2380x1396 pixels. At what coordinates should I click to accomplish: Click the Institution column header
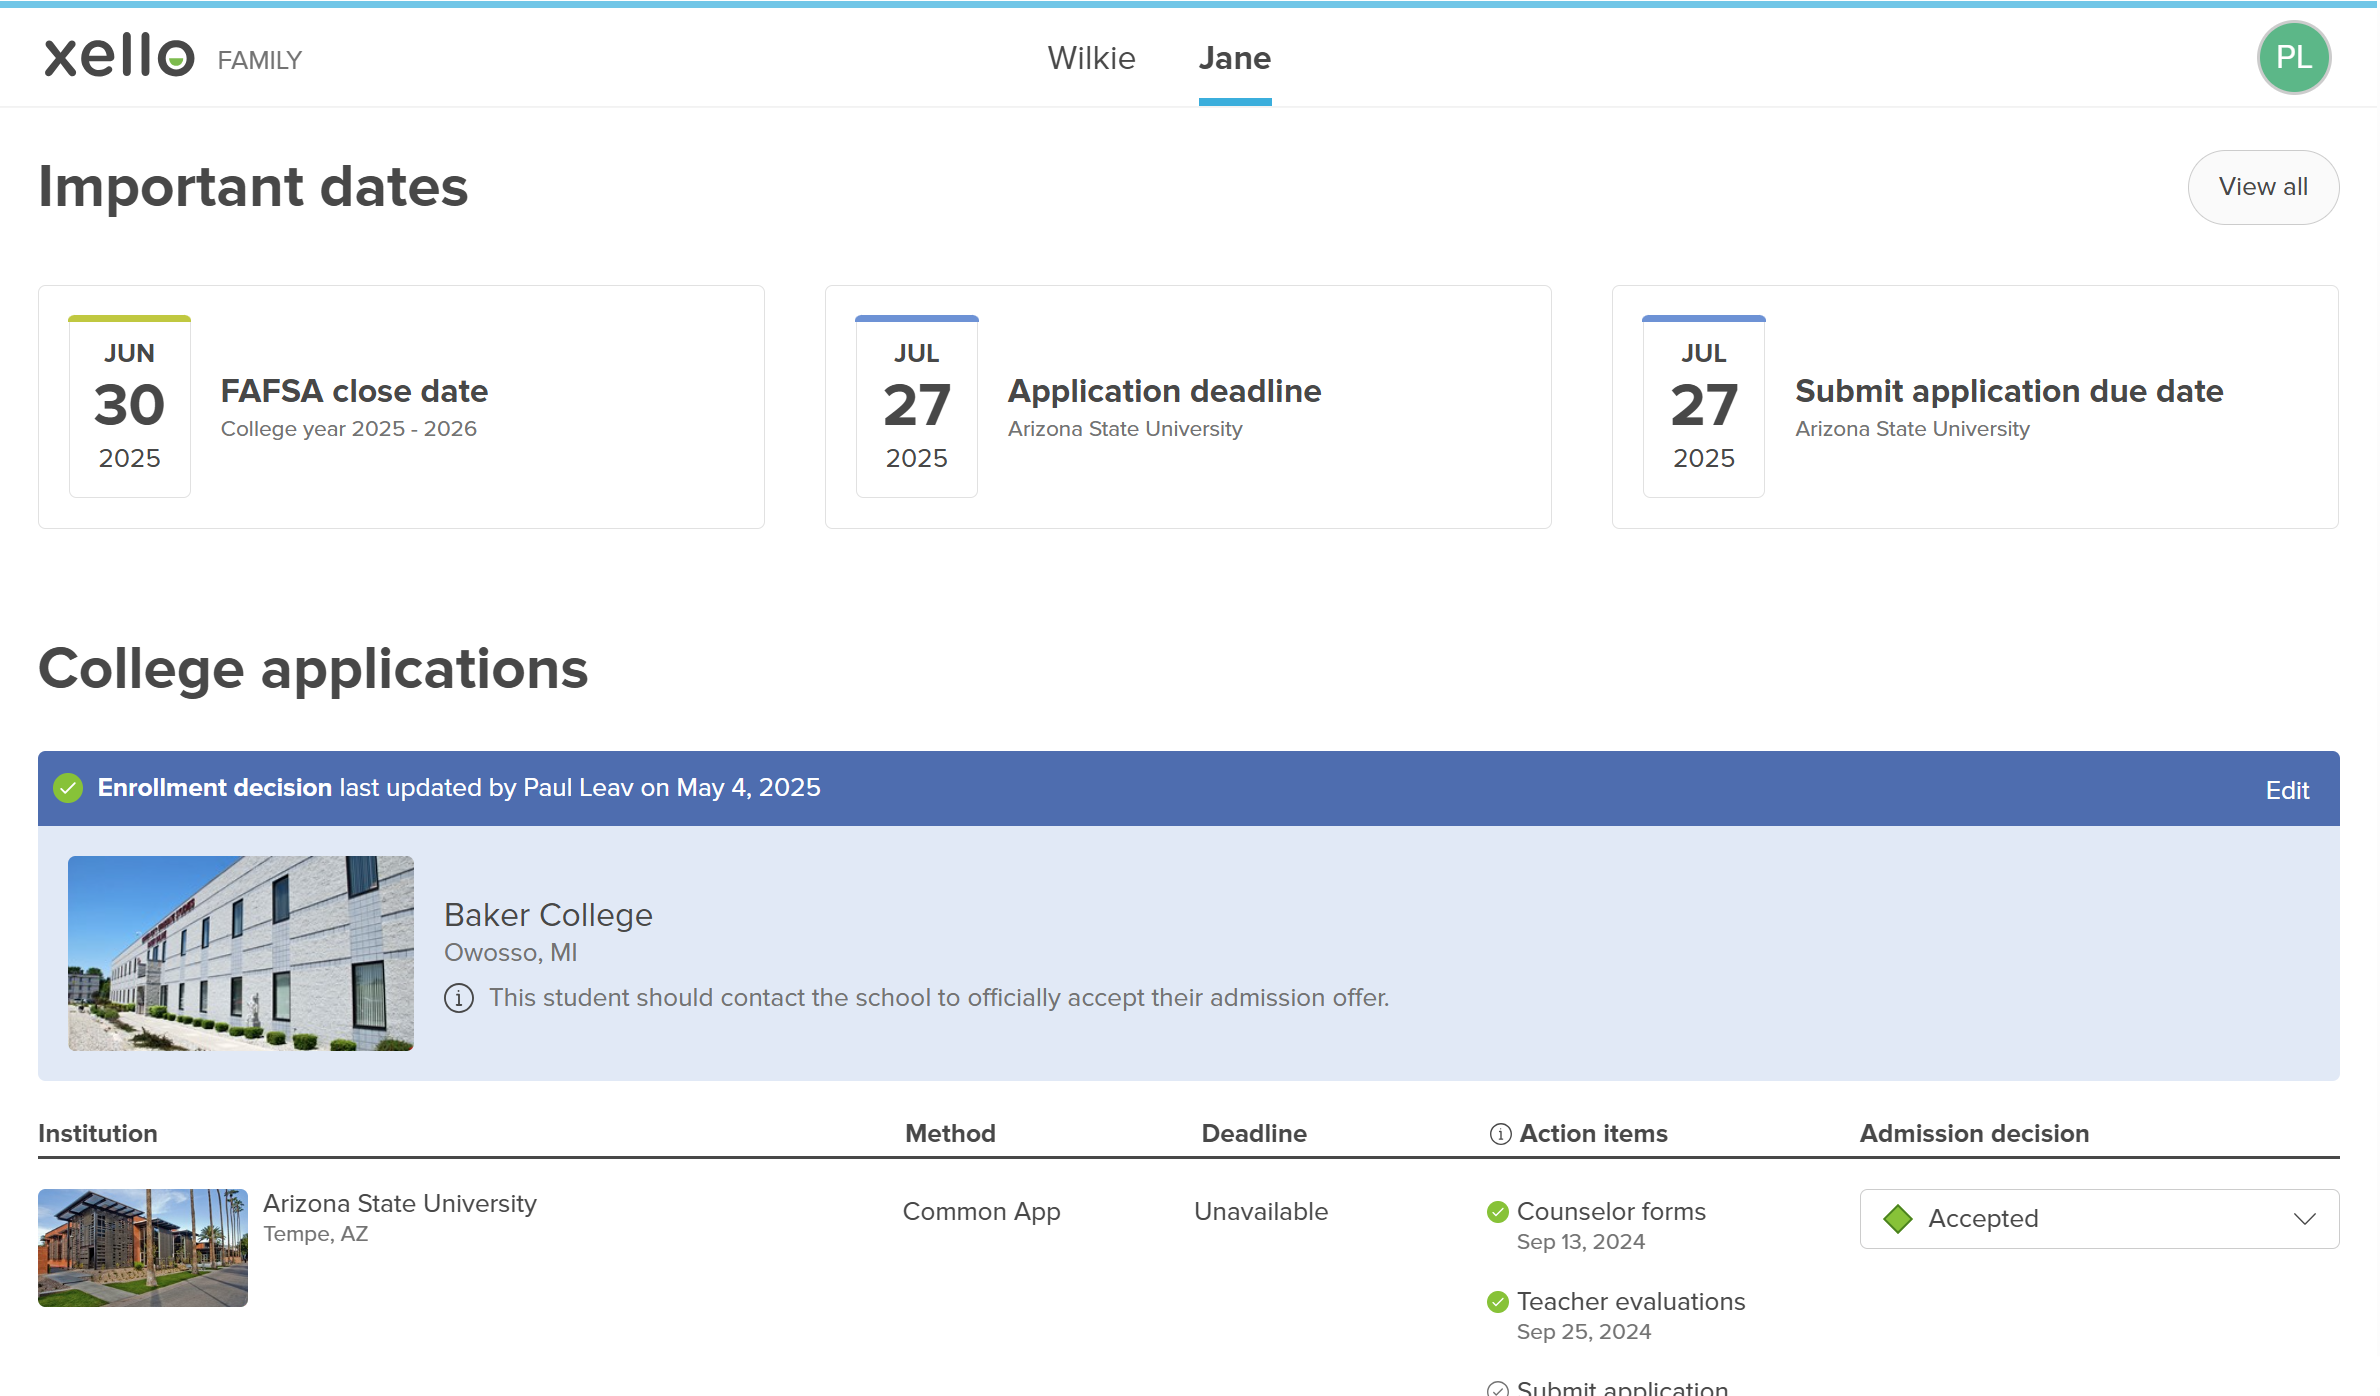coord(98,1133)
